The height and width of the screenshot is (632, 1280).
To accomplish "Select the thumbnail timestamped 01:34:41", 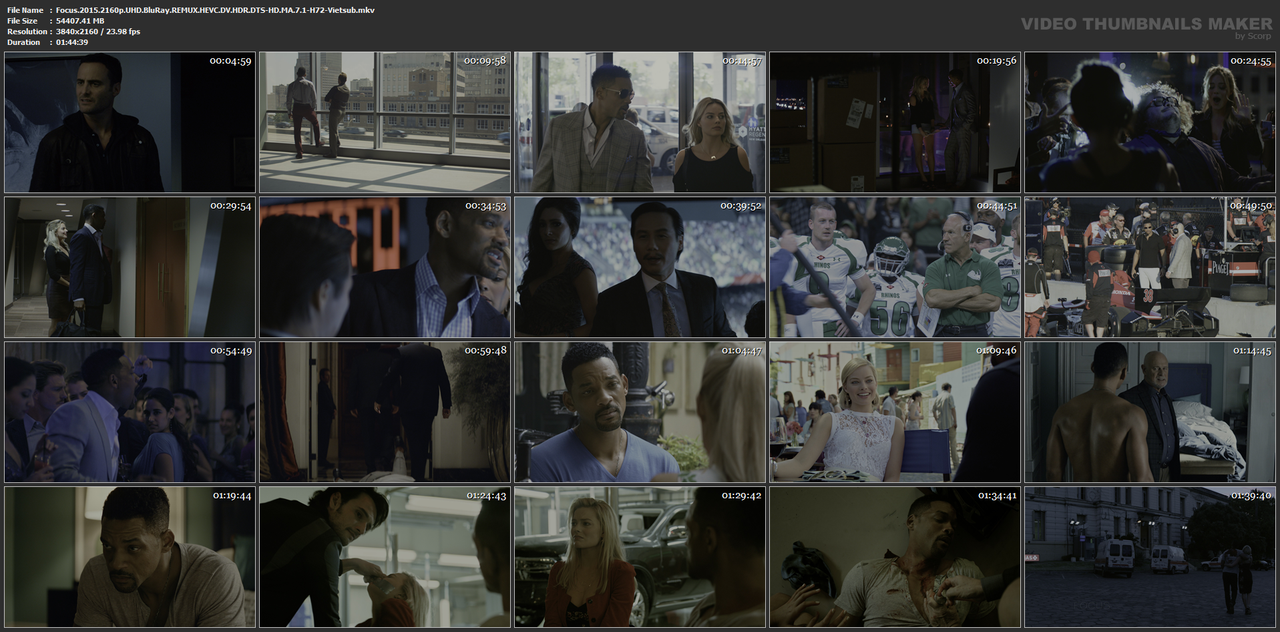I will tap(895, 557).
